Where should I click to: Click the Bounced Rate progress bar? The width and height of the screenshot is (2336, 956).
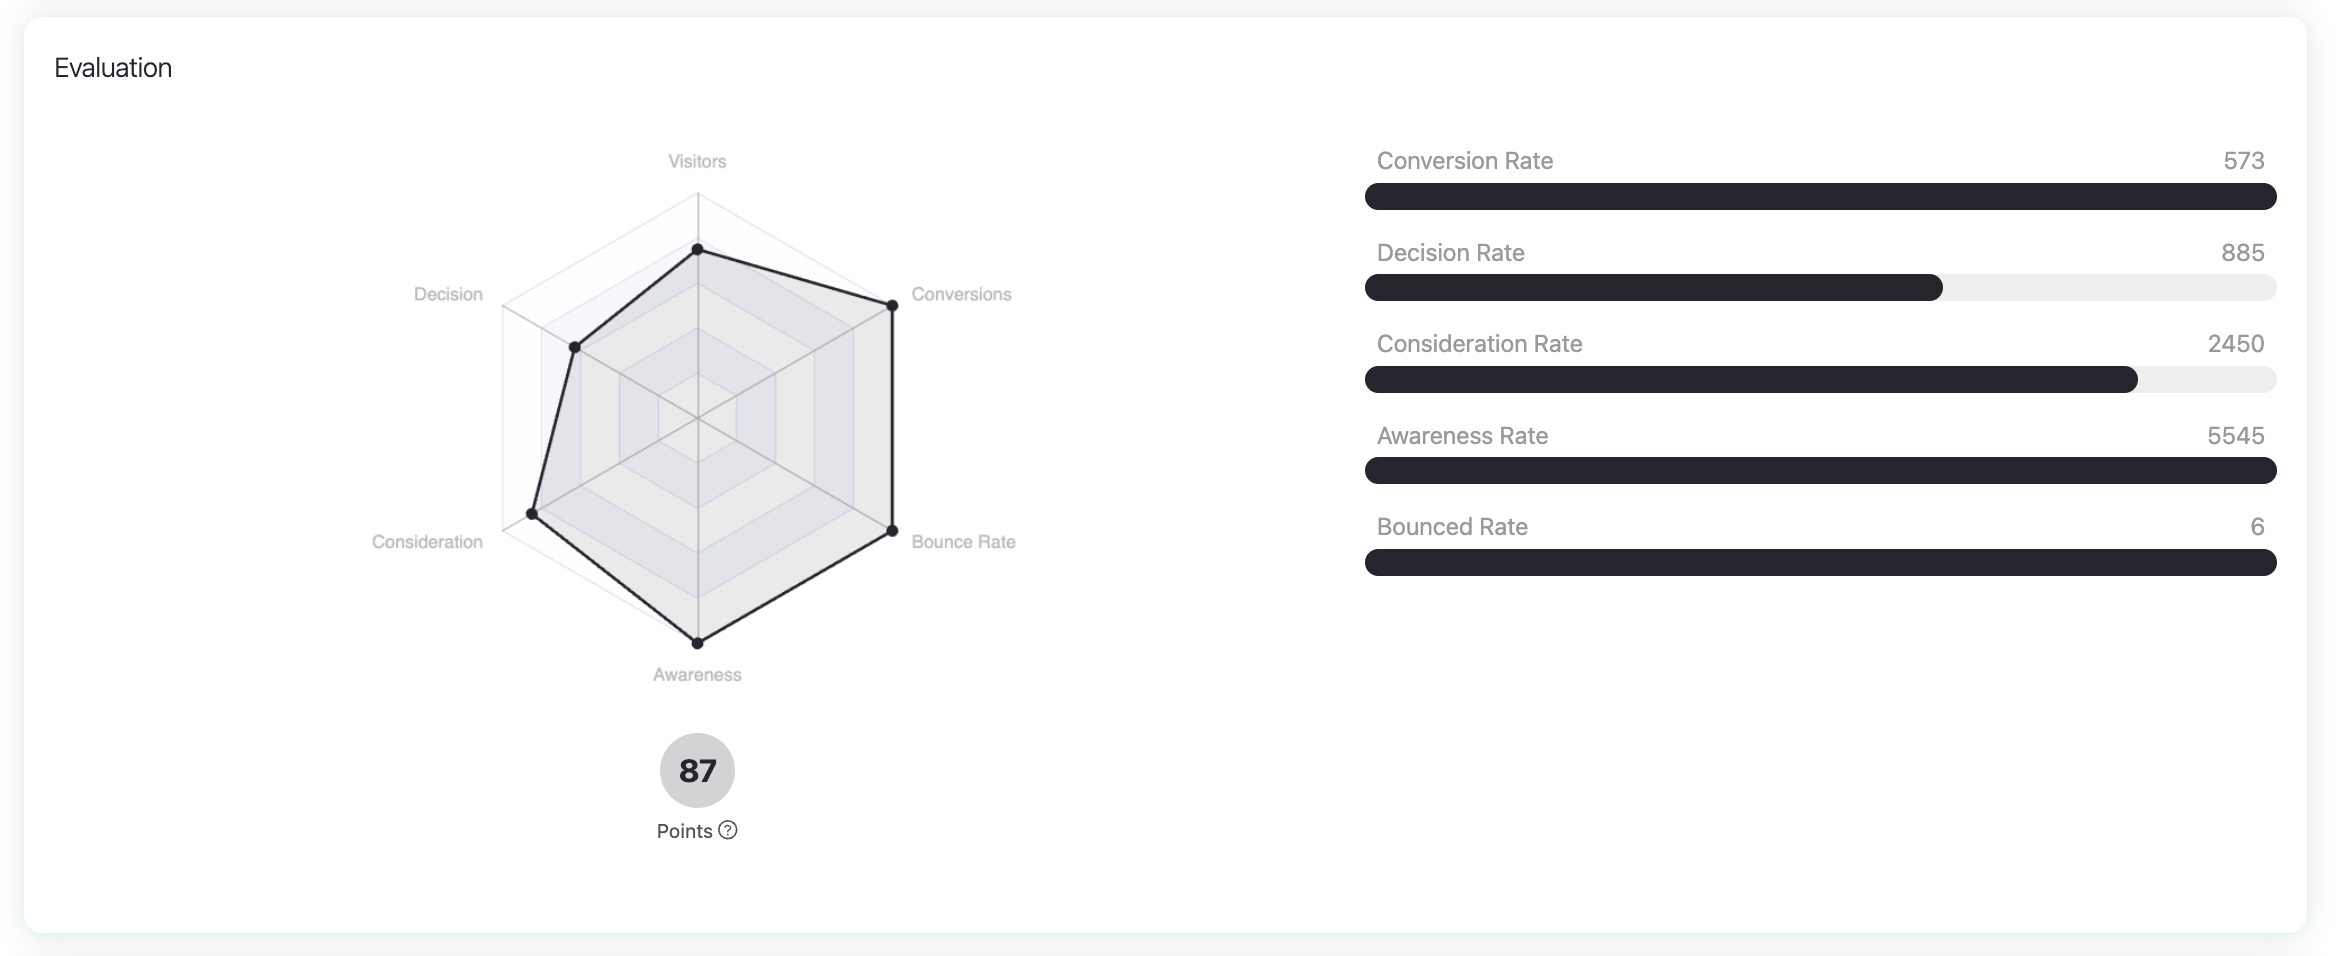[1820, 562]
